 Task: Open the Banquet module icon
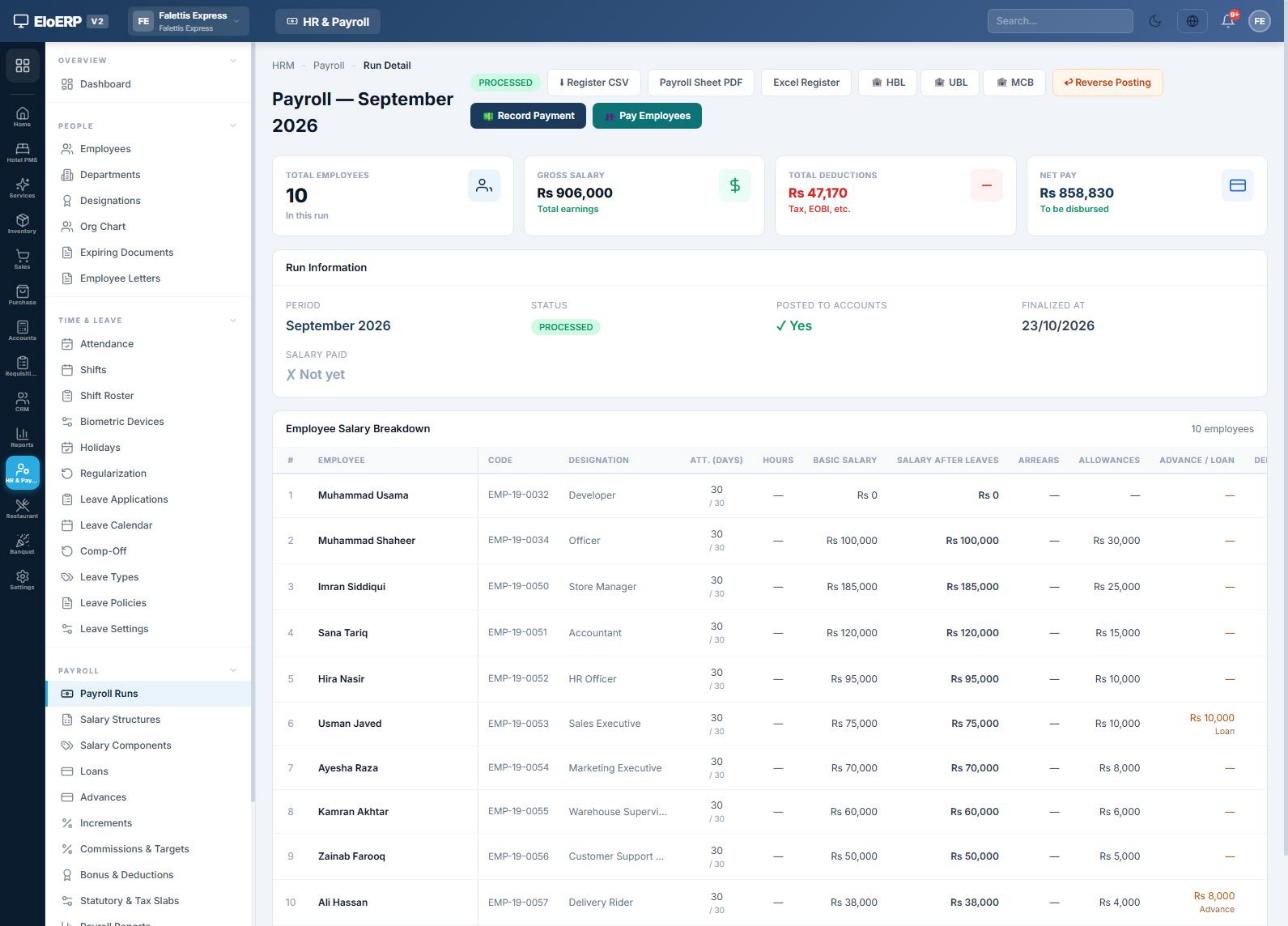[x=22, y=545]
